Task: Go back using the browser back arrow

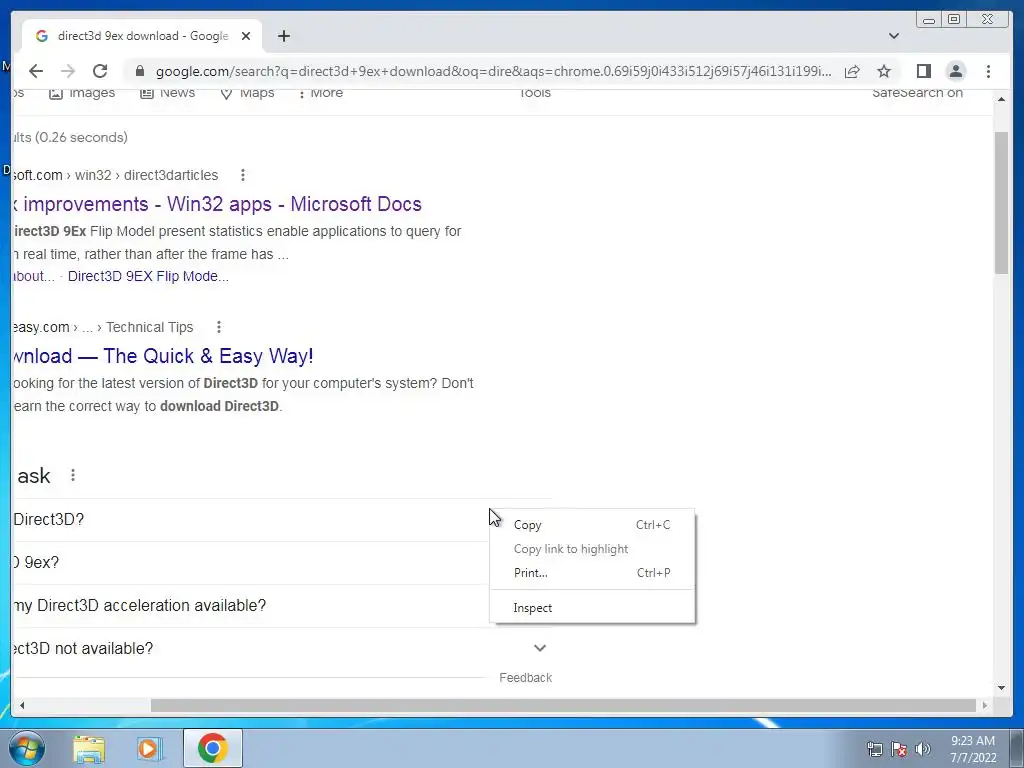Action: [36, 71]
